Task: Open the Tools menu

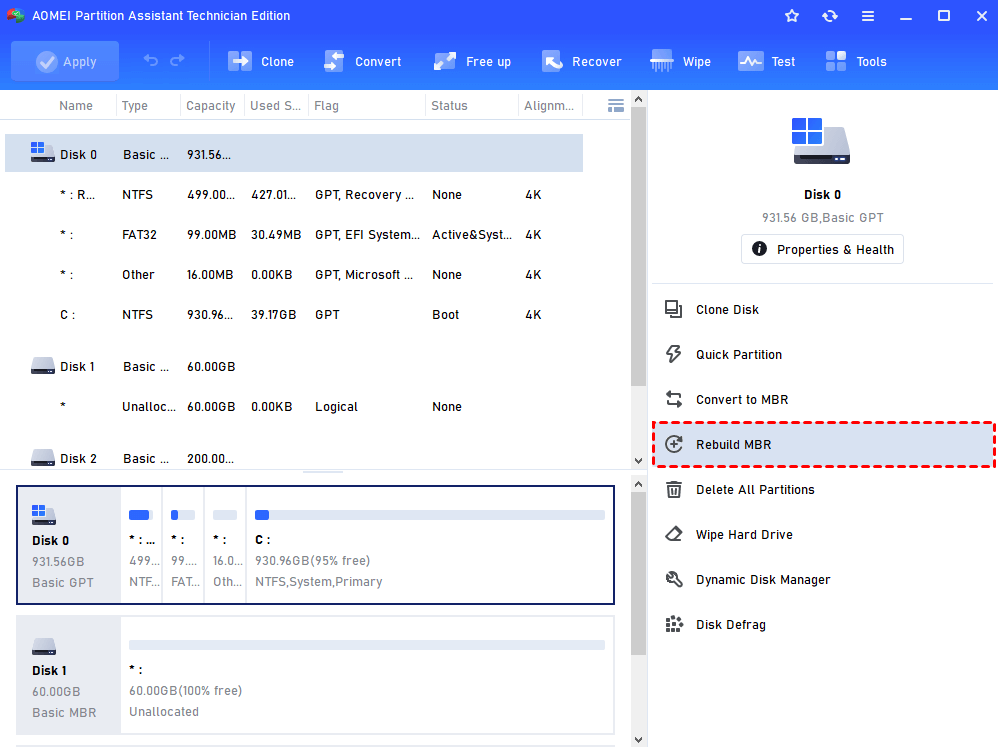Action: click(855, 61)
